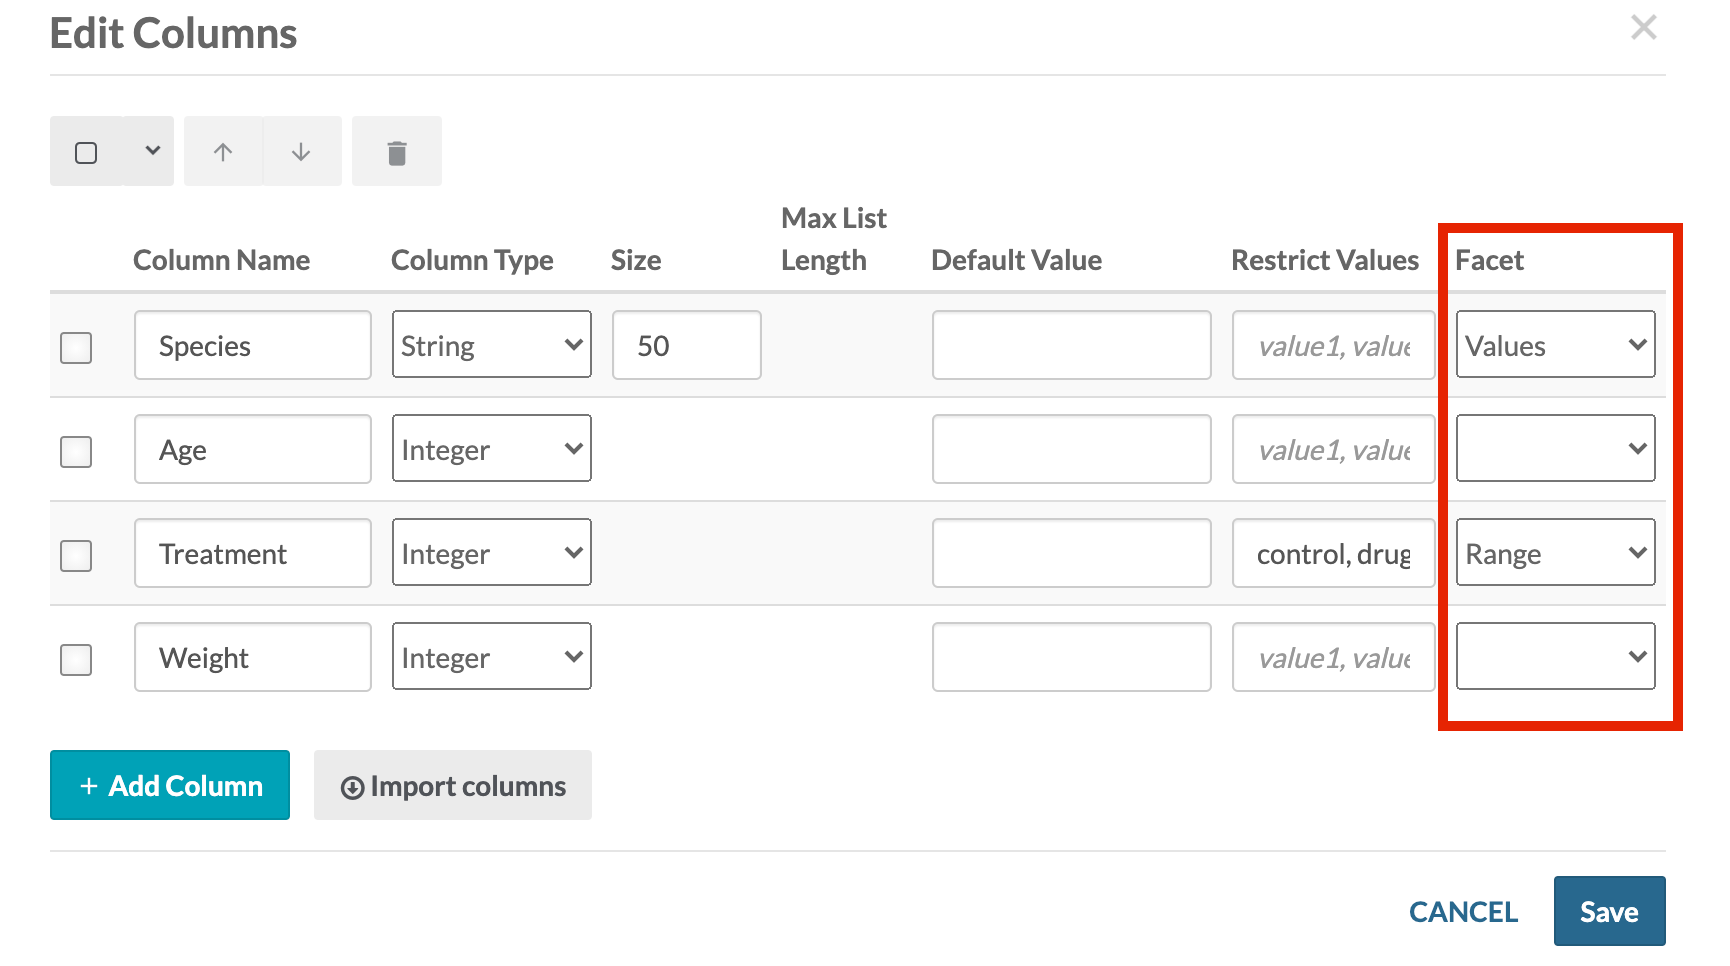Viewport: 1730px width, 966px height.
Task: Click the Size field showing 50
Action: point(686,345)
